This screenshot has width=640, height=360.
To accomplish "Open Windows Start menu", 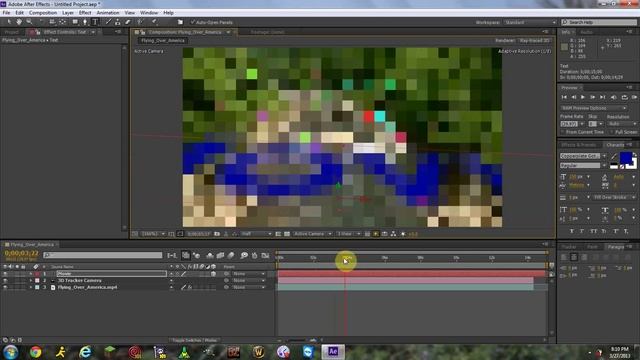I will [11, 351].
